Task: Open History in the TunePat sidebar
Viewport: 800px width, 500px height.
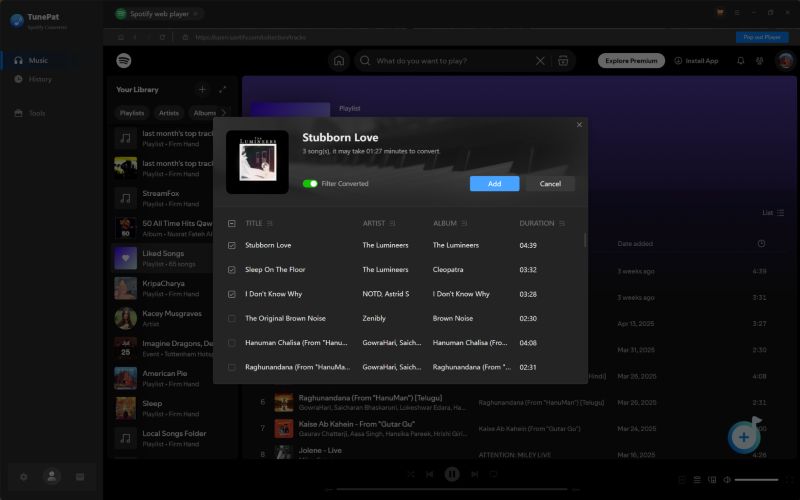Action: 40,79
